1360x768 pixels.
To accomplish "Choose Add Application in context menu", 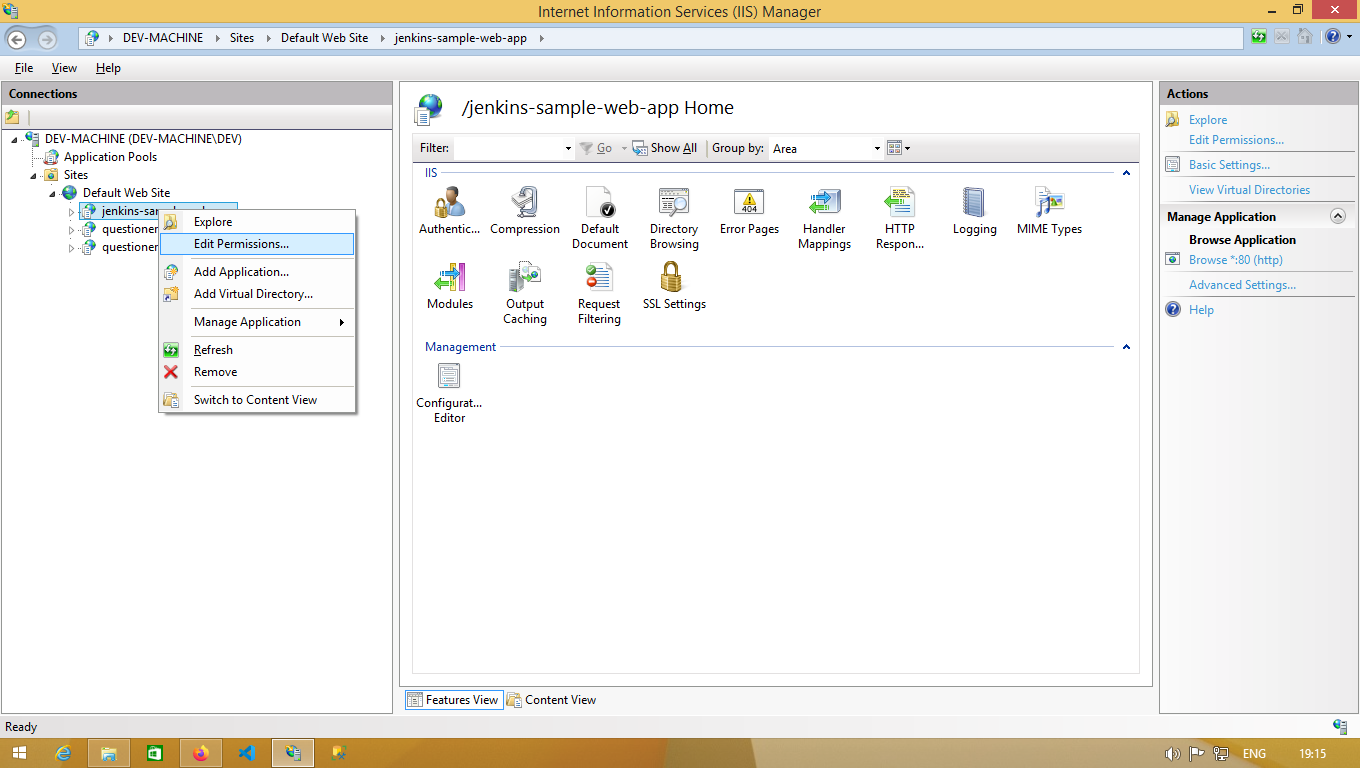I will pos(257,272).
